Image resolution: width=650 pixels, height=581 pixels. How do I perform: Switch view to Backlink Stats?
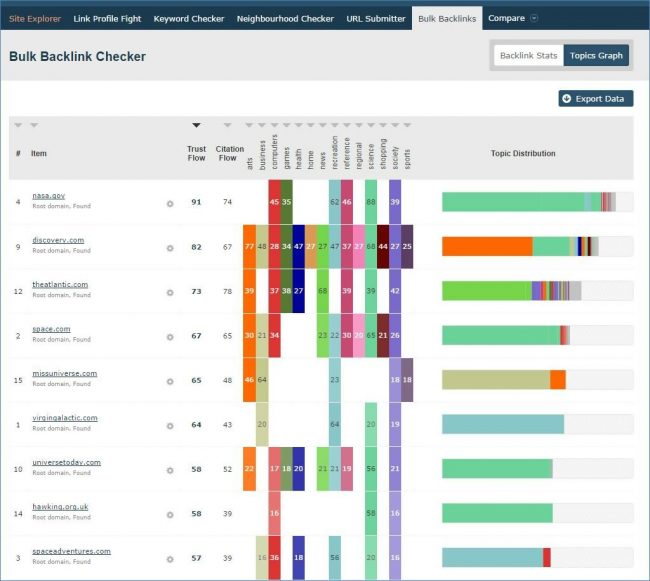529,56
